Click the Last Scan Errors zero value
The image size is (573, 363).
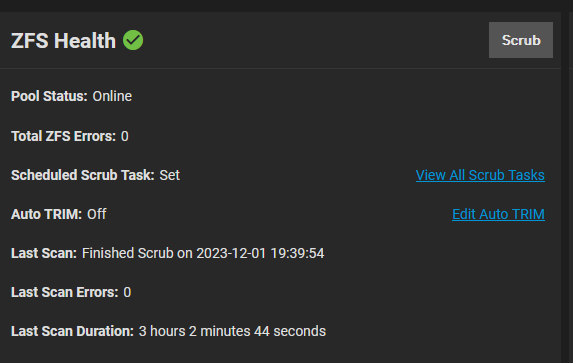(x=127, y=292)
